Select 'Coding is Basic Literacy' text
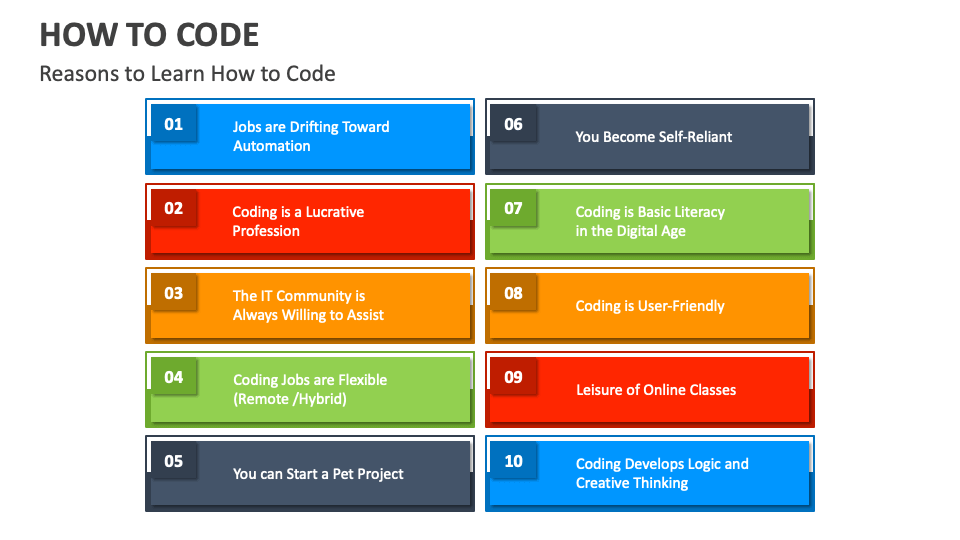 click(650, 212)
